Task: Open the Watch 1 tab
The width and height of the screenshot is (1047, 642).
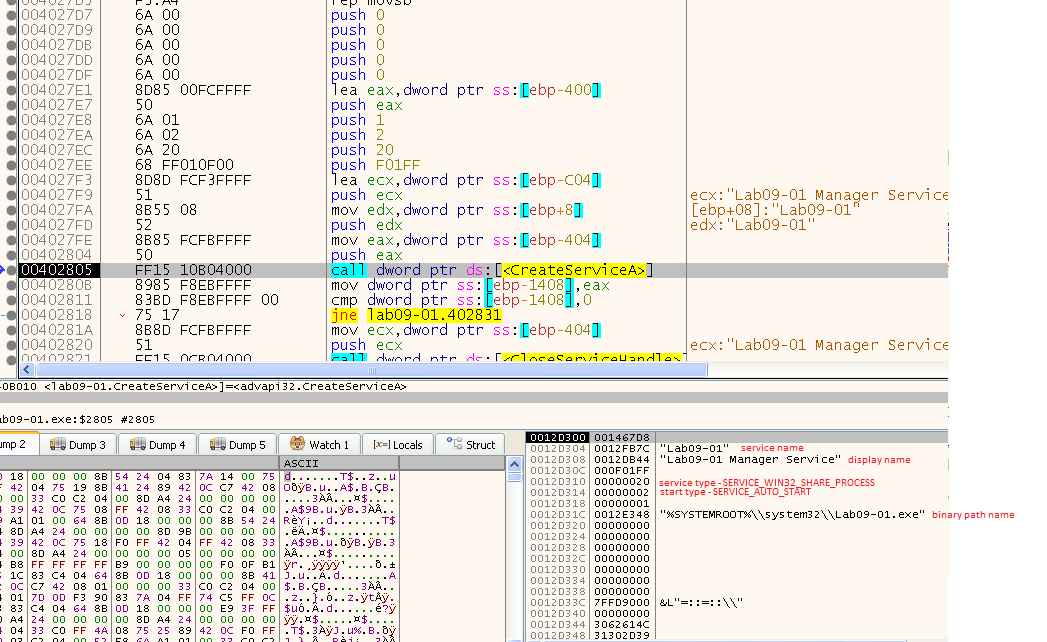Action: tap(320, 445)
